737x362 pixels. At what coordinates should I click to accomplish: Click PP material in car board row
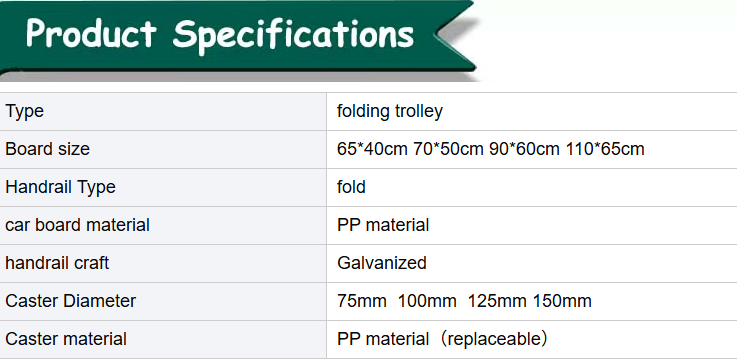click(x=383, y=225)
